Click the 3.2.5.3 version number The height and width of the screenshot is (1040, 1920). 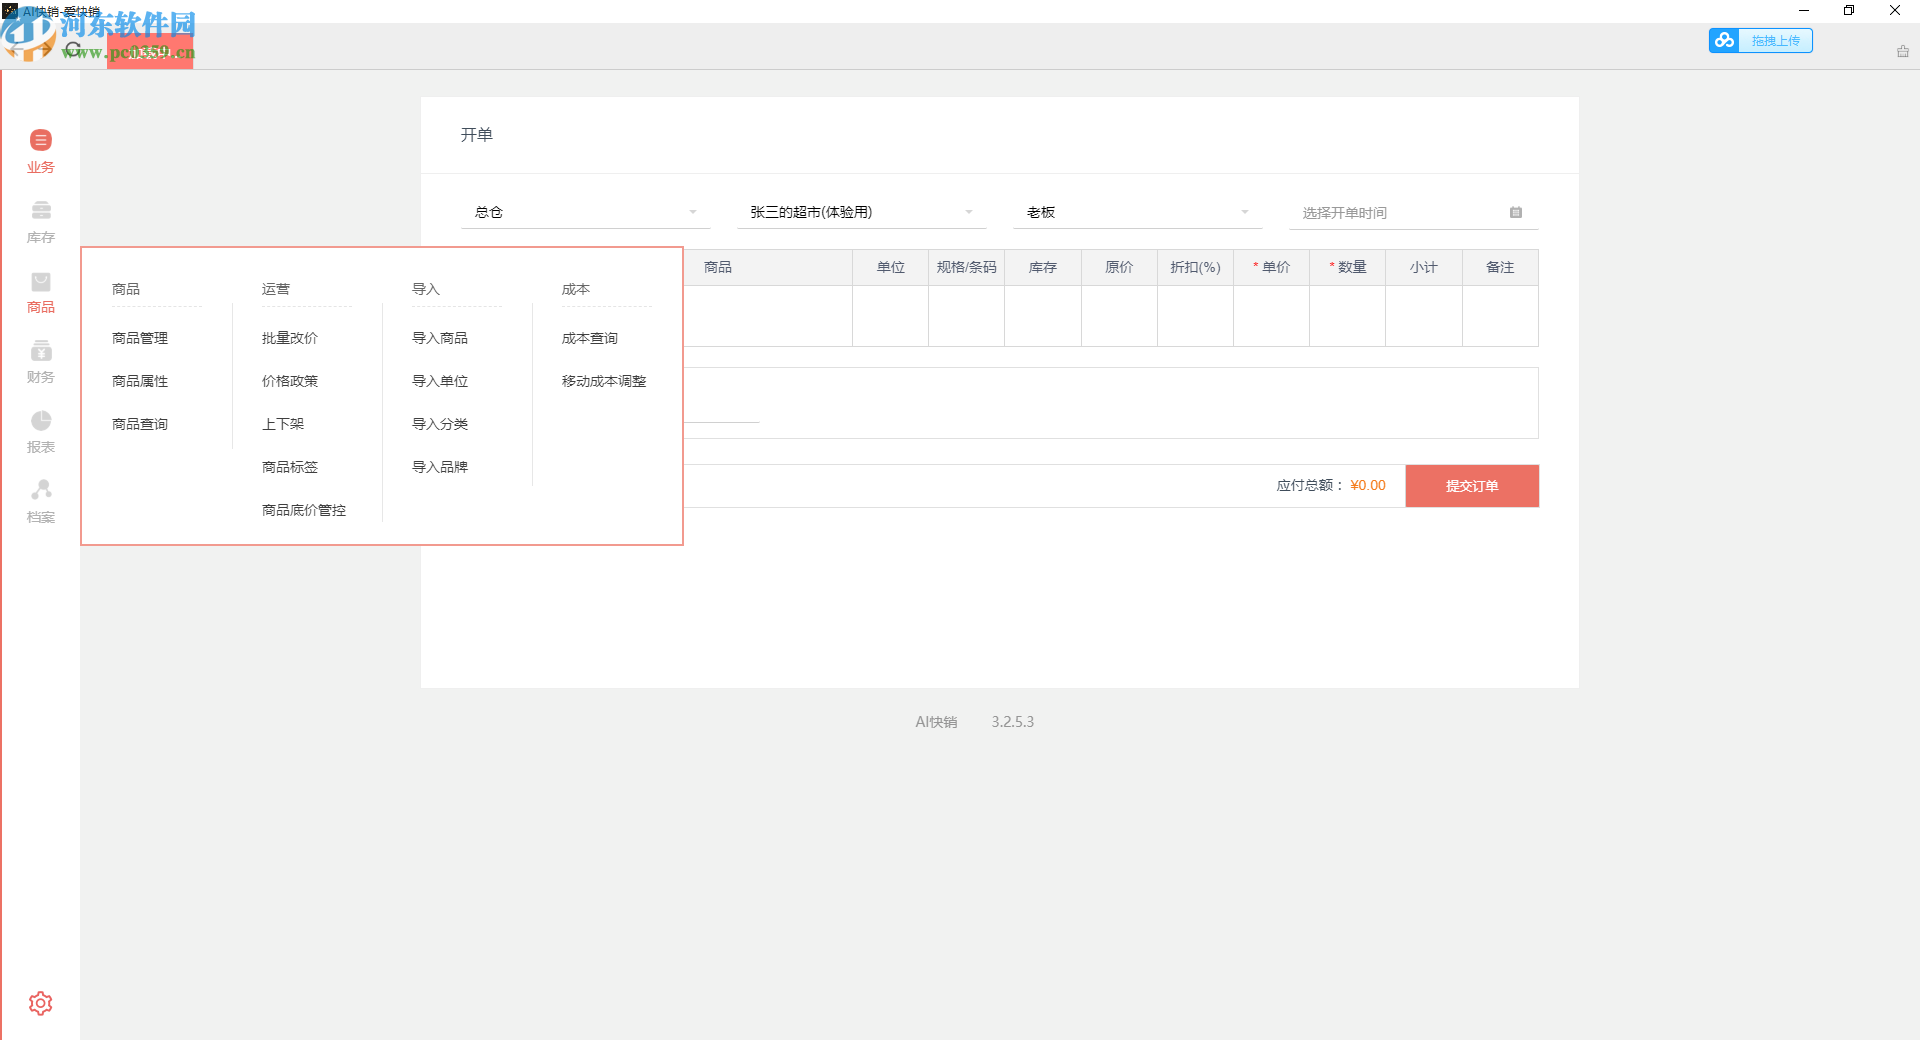[x=1013, y=722]
